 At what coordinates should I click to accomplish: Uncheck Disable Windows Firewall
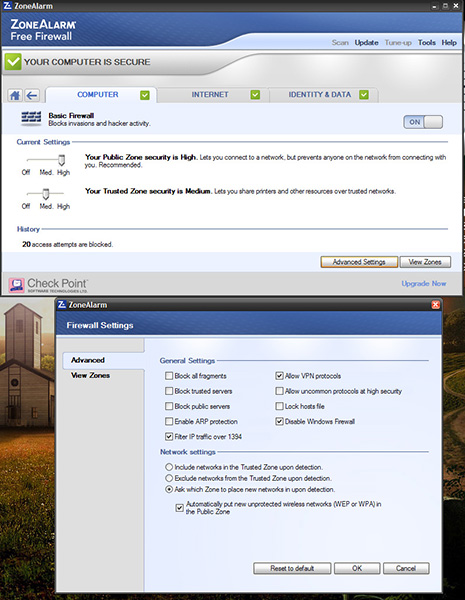[279, 421]
